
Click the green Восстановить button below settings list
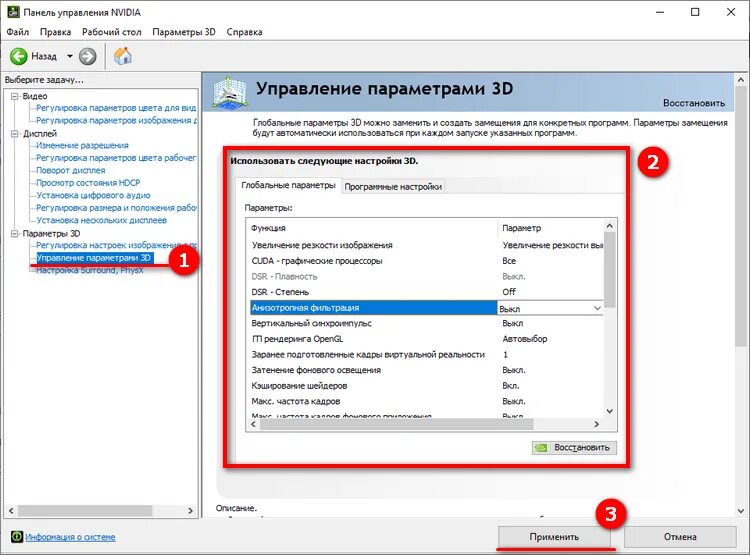click(574, 448)
